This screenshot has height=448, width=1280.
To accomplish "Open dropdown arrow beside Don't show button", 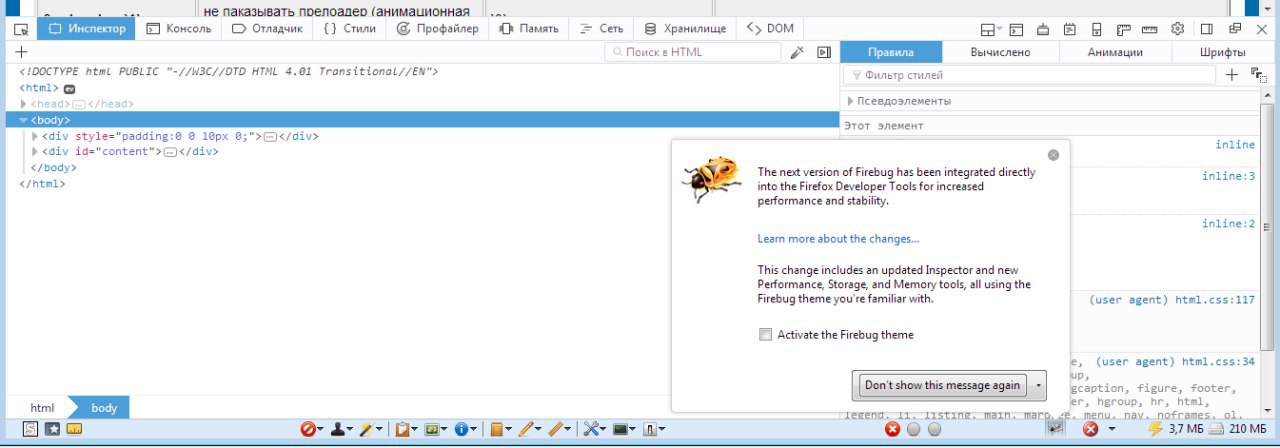I will point(1040,385).
